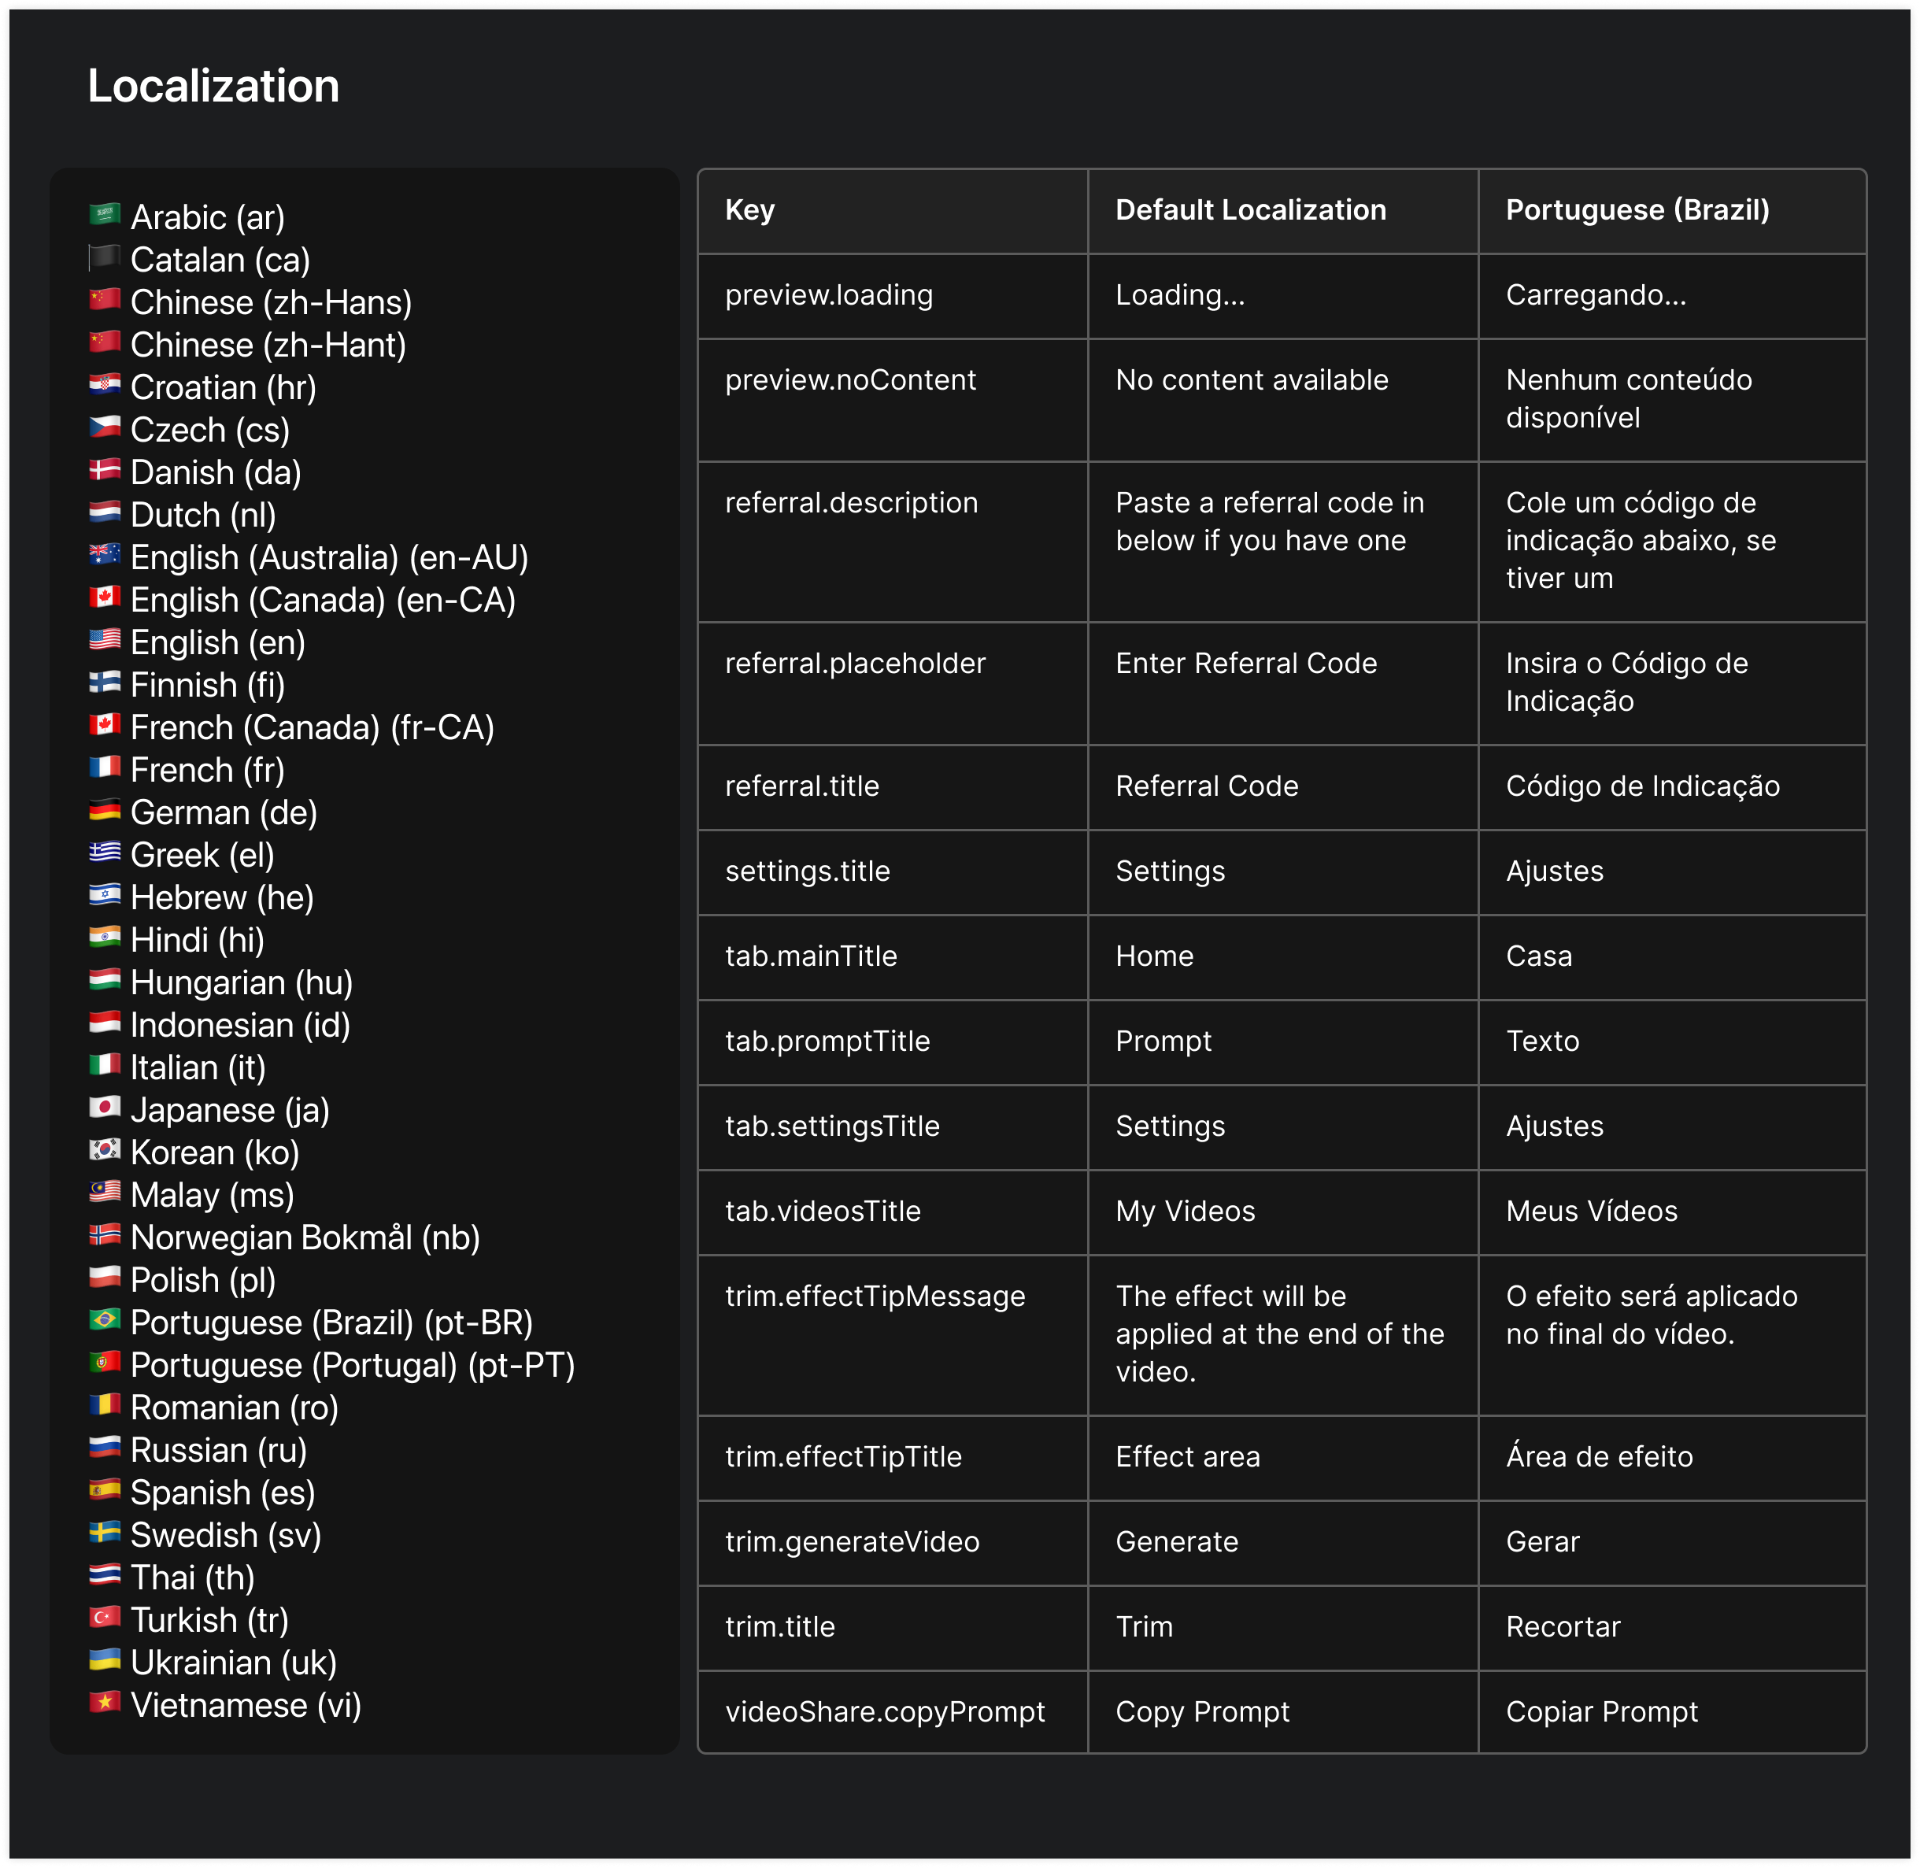The image size is (1920, 1868).
Task: Click the Japan flag icon
Action: pos(104,1108)
